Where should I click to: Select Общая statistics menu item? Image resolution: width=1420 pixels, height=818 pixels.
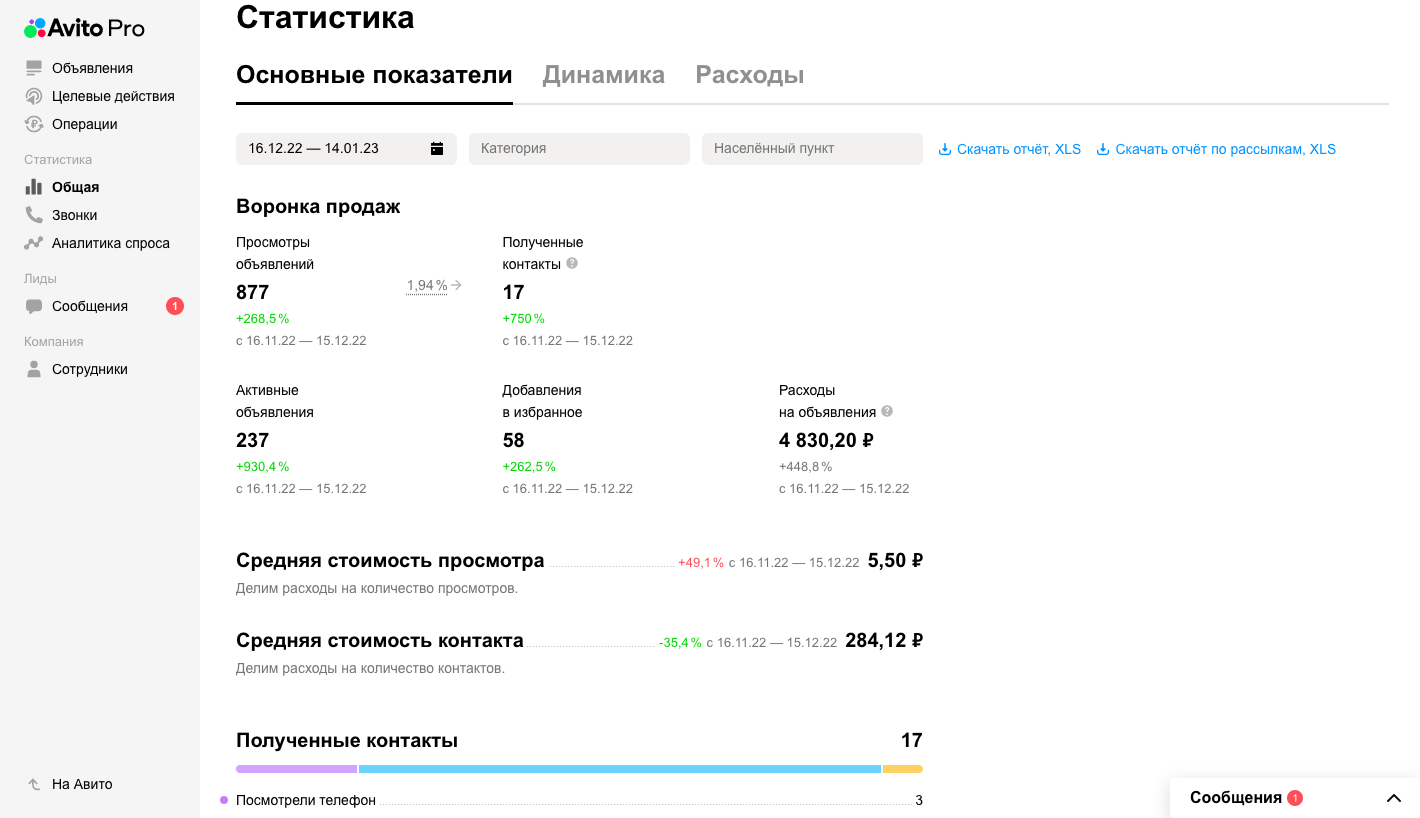point(76,187)
